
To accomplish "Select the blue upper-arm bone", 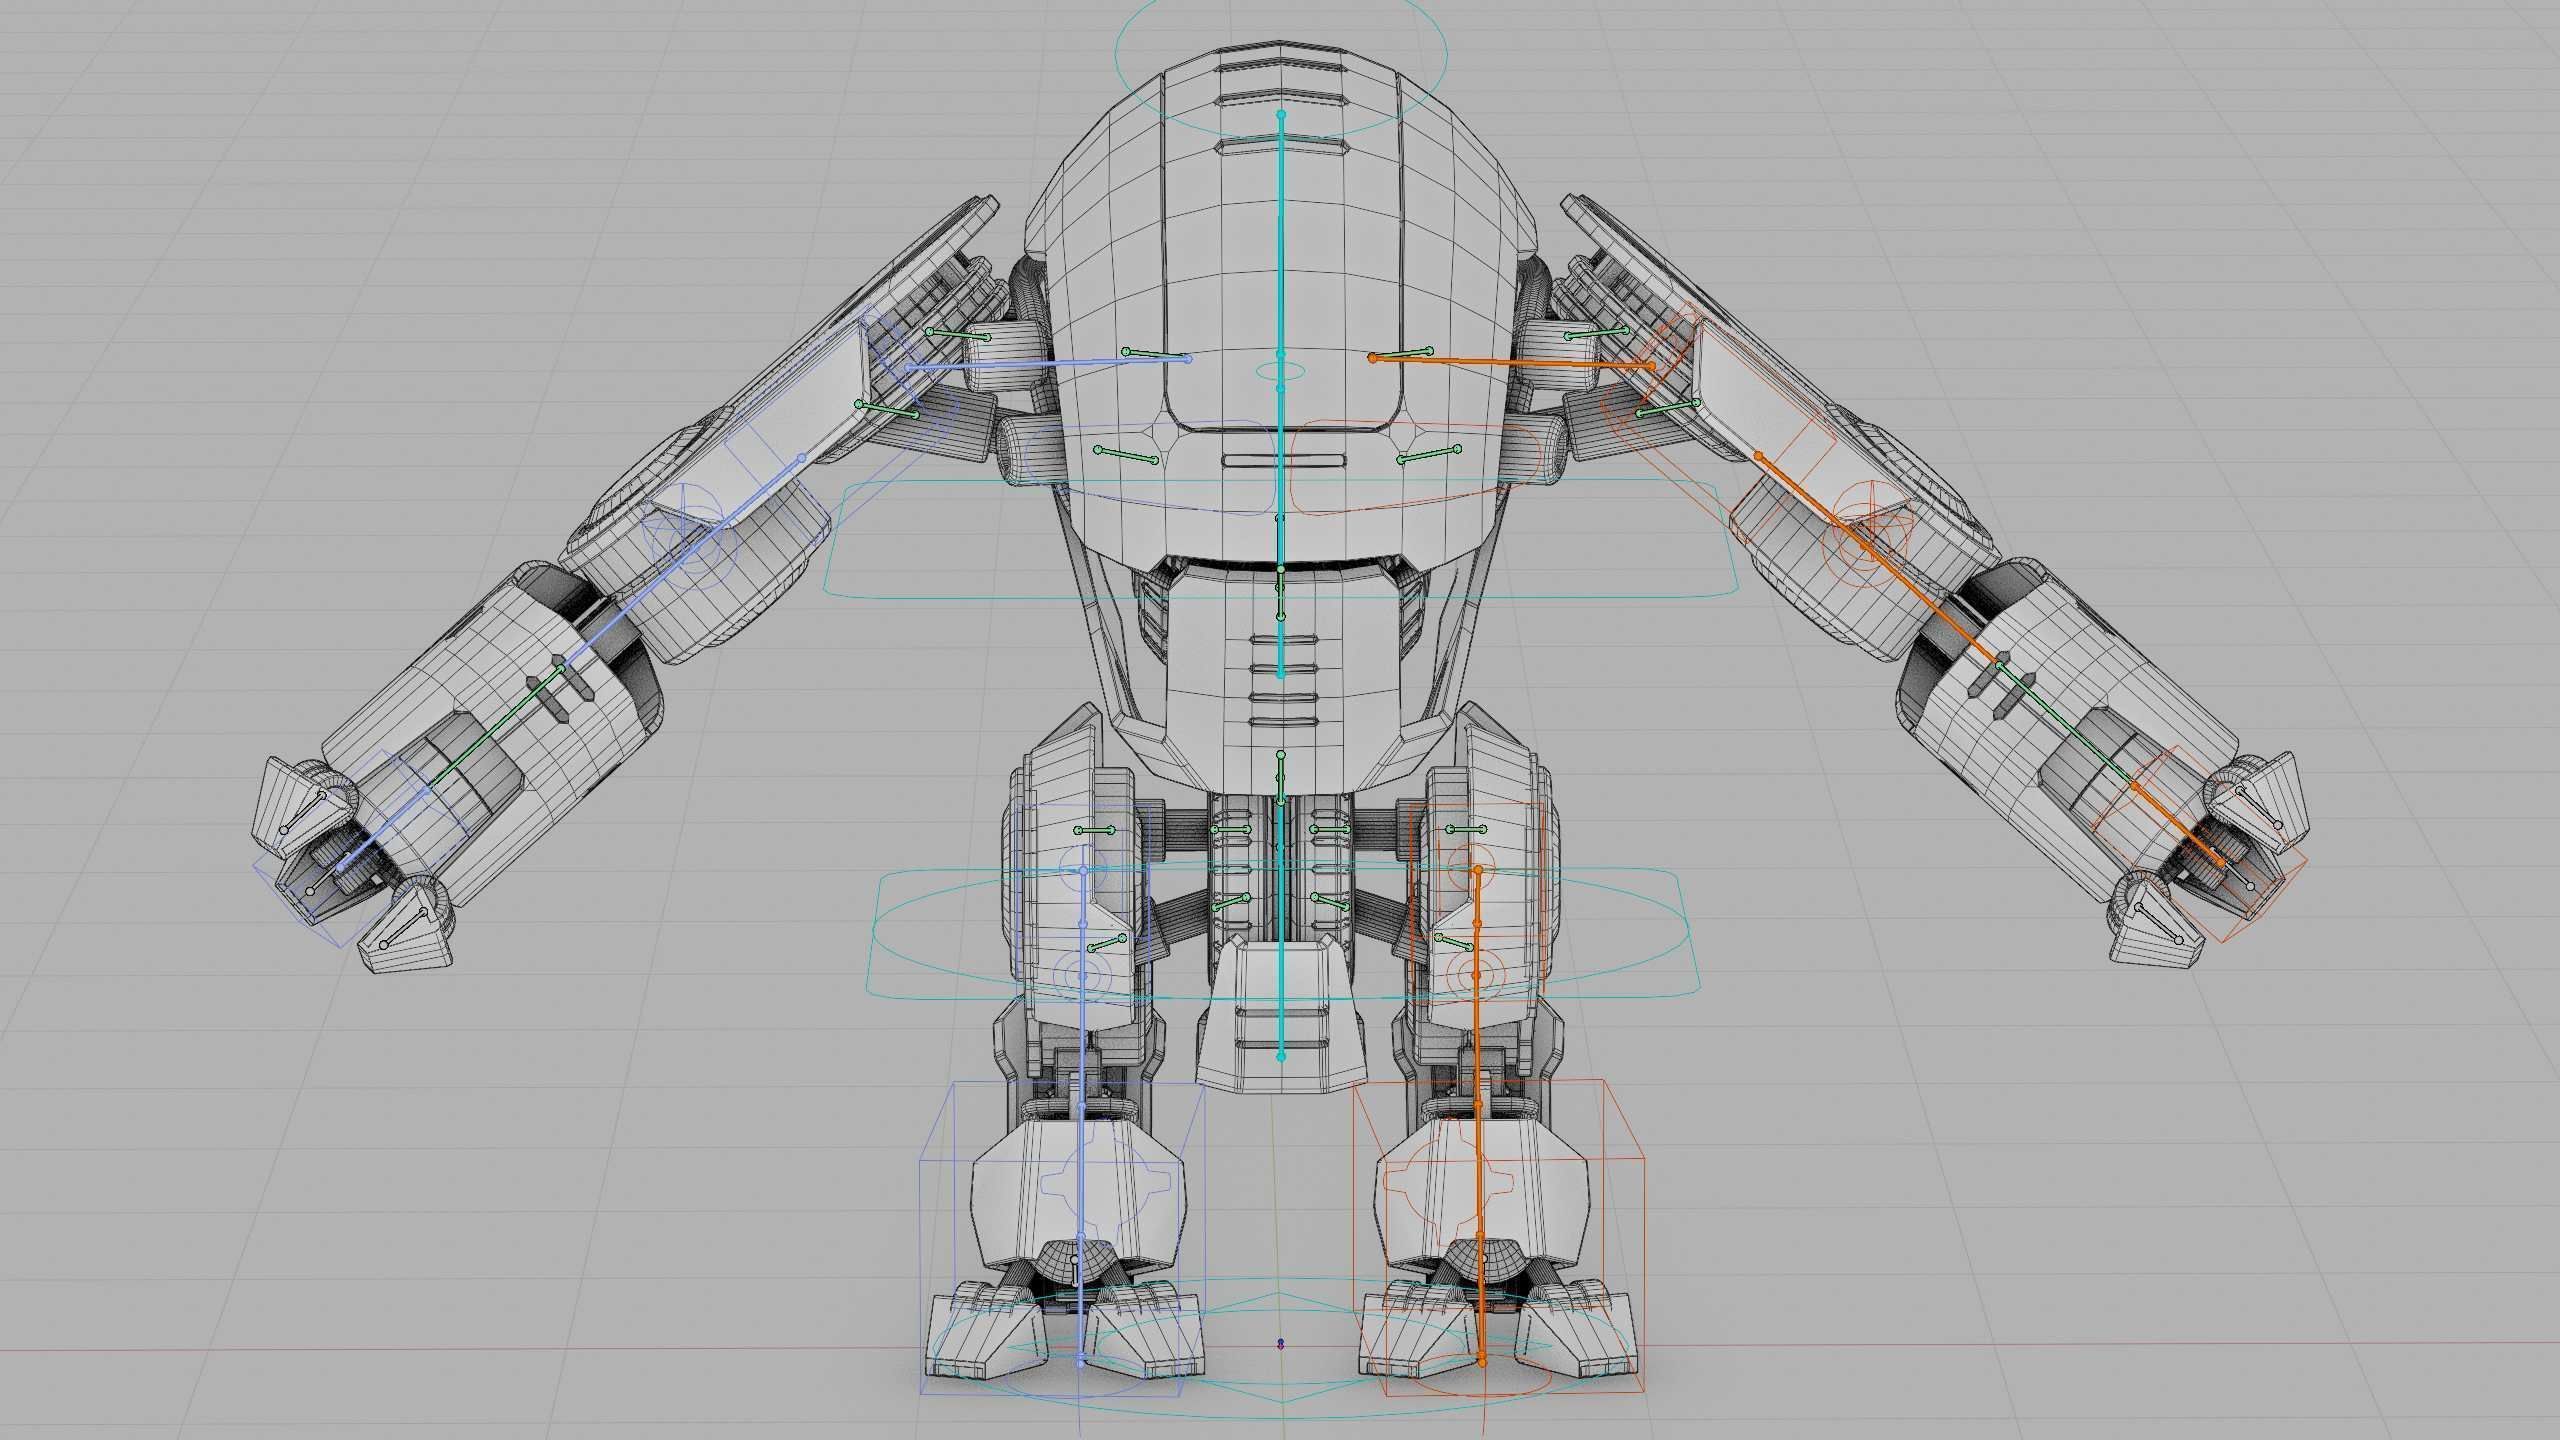I will [682, 562].
